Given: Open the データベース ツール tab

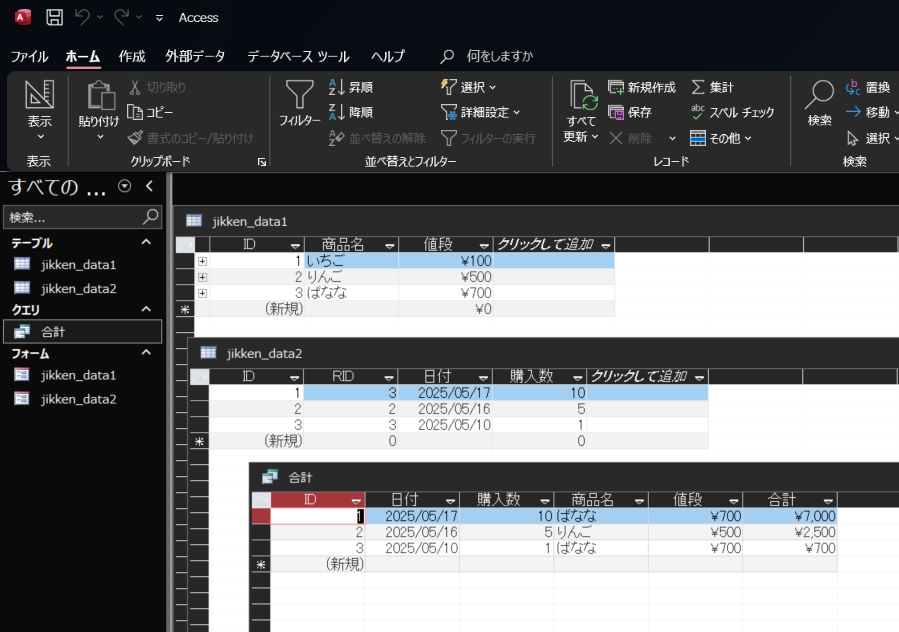Looking at the screenshot, I should [298, 56].
